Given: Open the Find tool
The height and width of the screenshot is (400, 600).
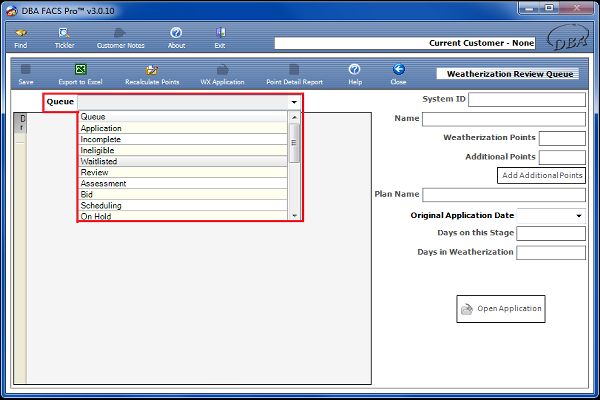Looking at the screenshot, I should click(x=21, y=38).
